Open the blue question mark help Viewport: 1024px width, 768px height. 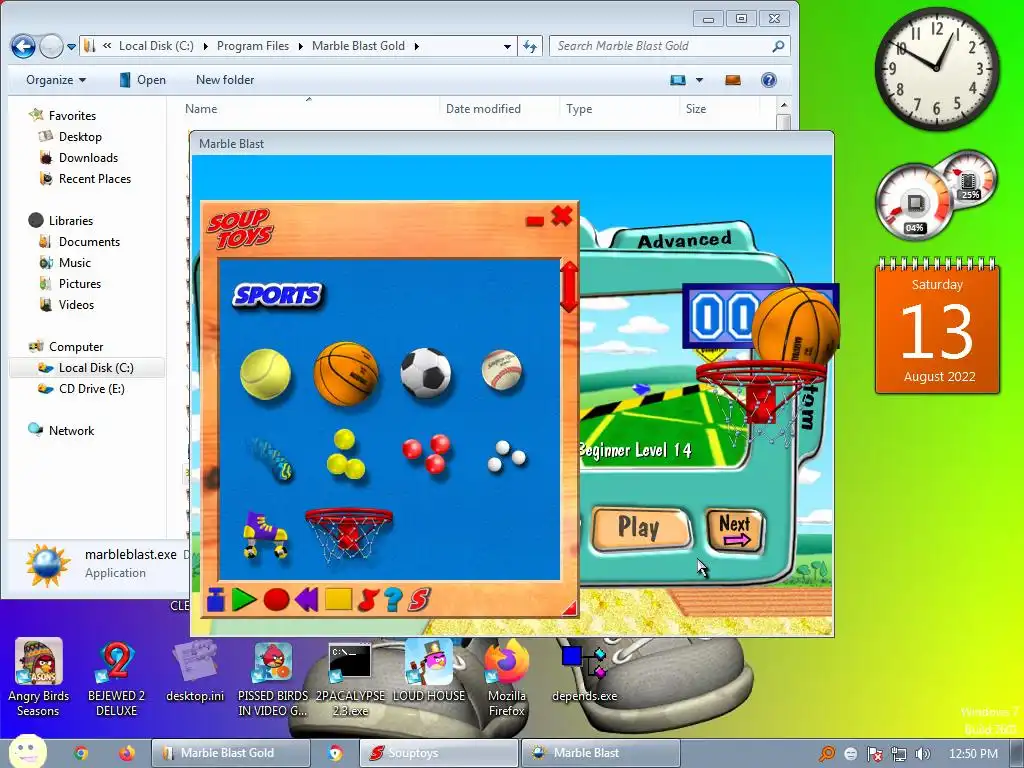tap(393, 600)
